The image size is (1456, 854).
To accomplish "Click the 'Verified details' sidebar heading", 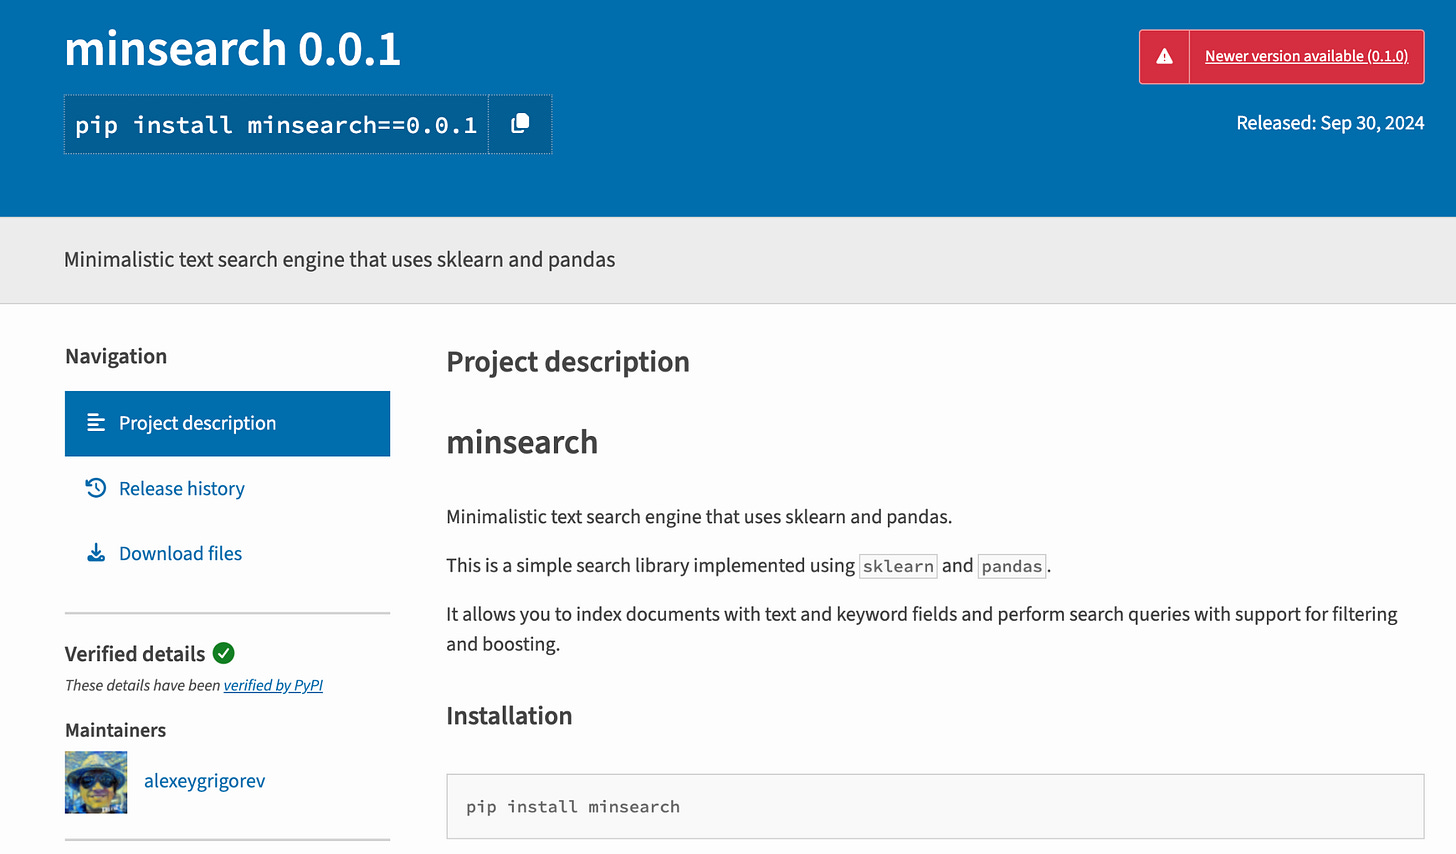I will 135,654.
